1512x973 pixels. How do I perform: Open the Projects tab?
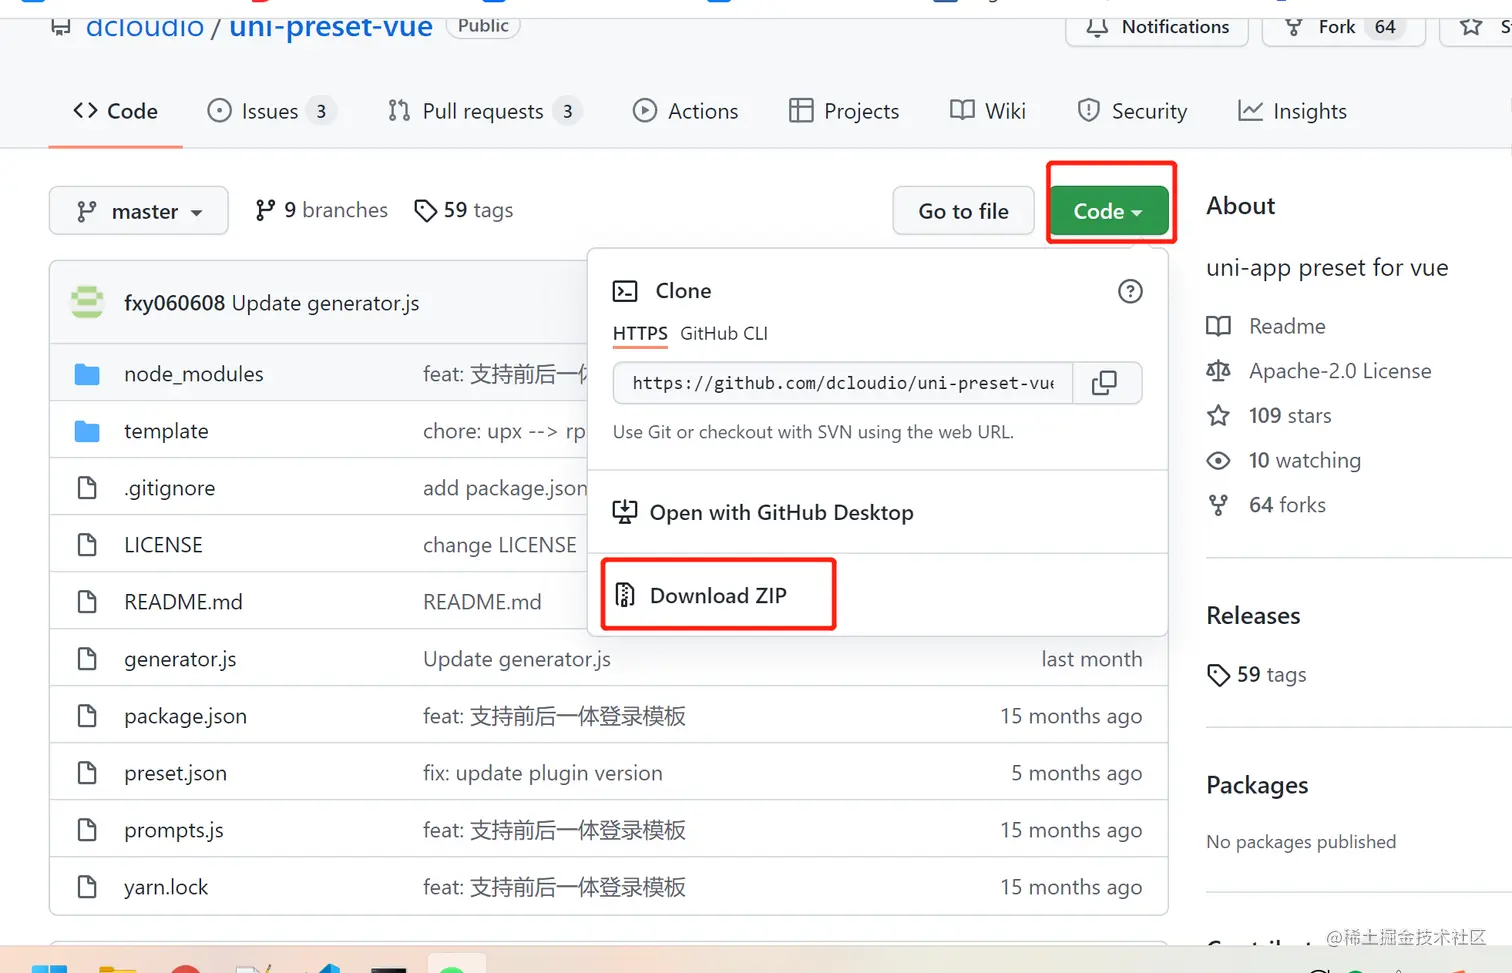coord(844,111)
